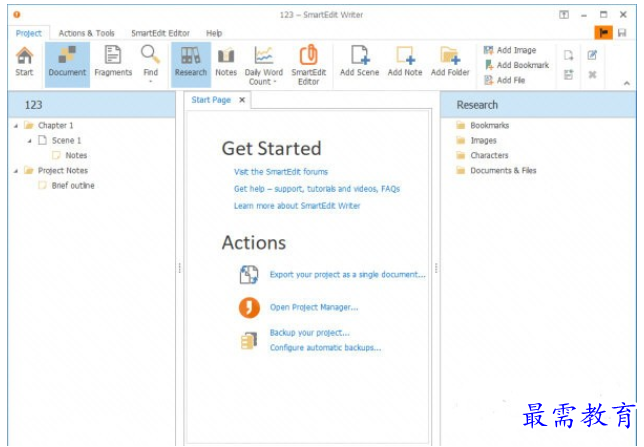Click the ribbon display options icon in title bar
This screenshot has height=447, width=644.
[x=564, y=15]
